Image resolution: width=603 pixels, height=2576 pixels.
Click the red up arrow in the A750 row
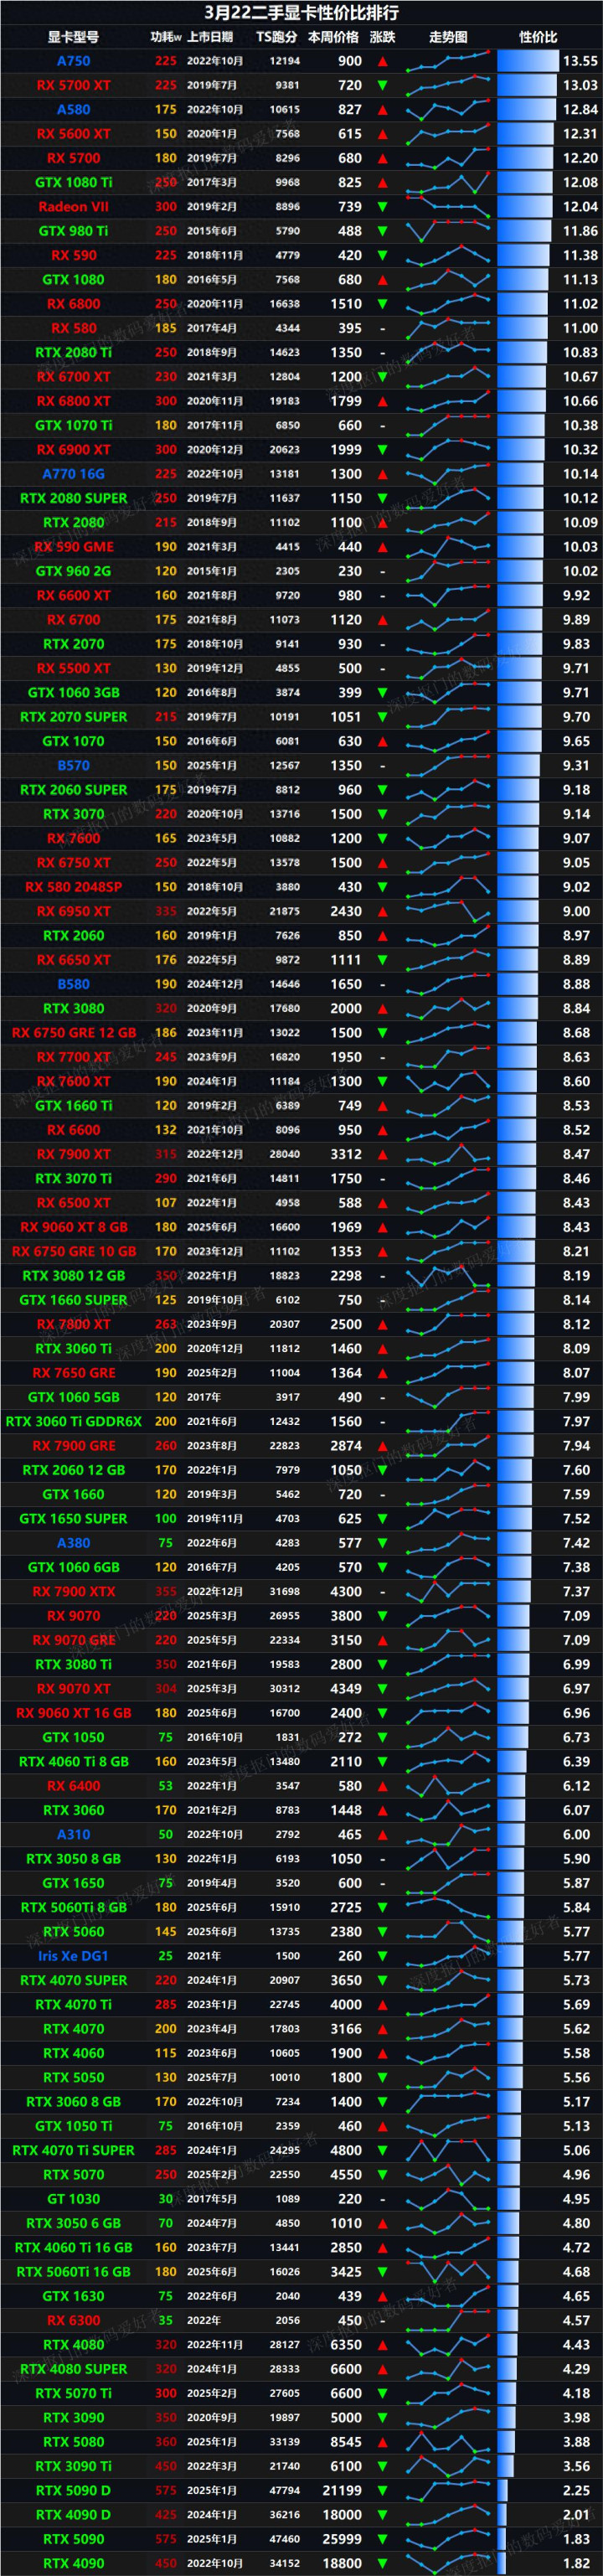382,61
